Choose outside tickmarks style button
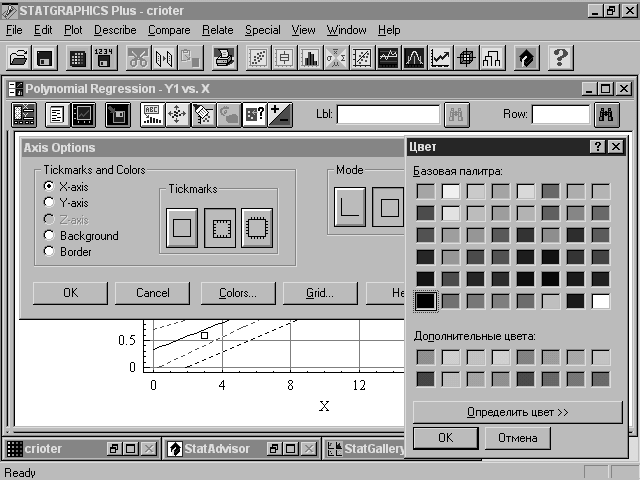The height and width of the screenshot is (480, 640). [257, 228]
